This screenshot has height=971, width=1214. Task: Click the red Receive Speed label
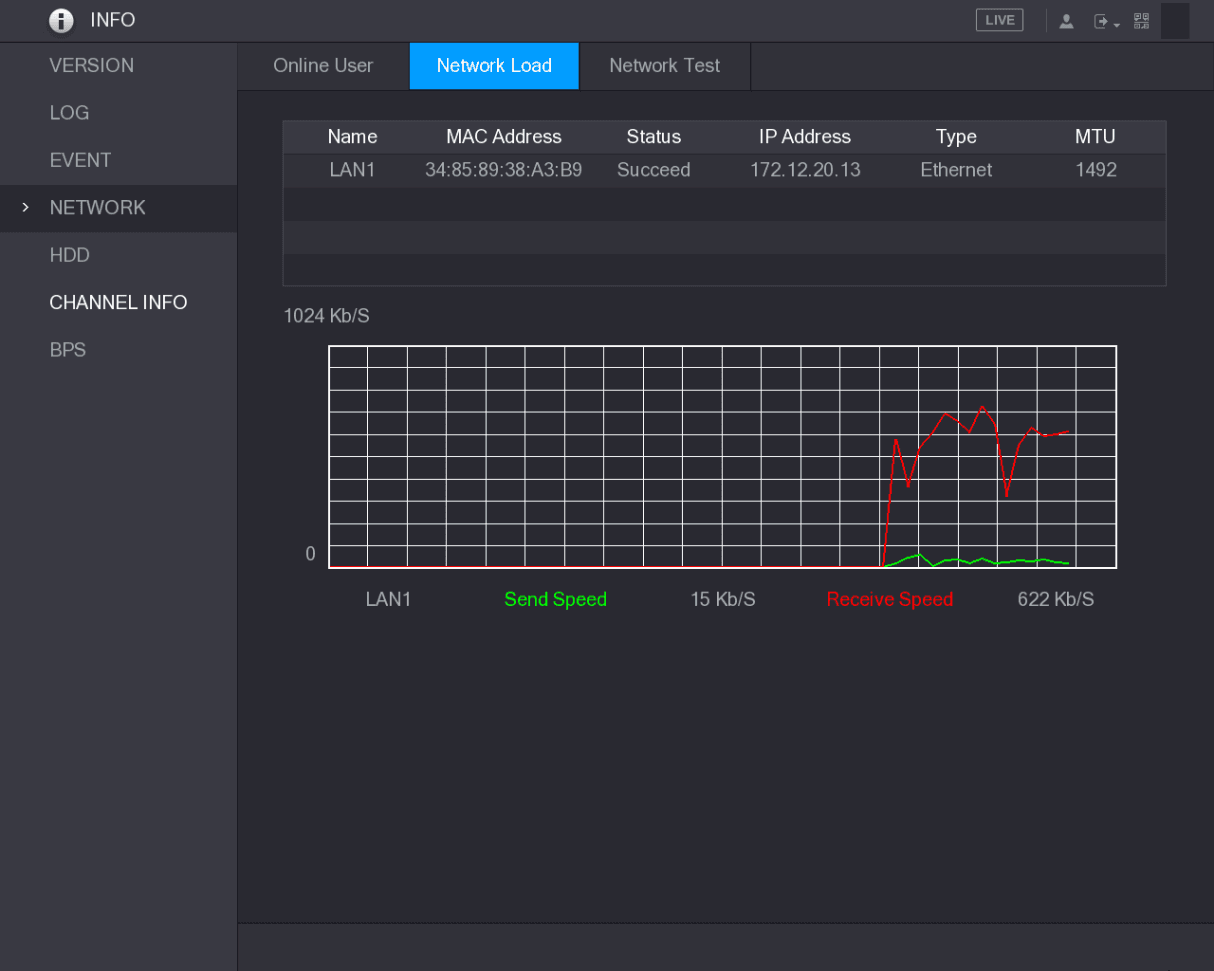click(x=890, y=599)
